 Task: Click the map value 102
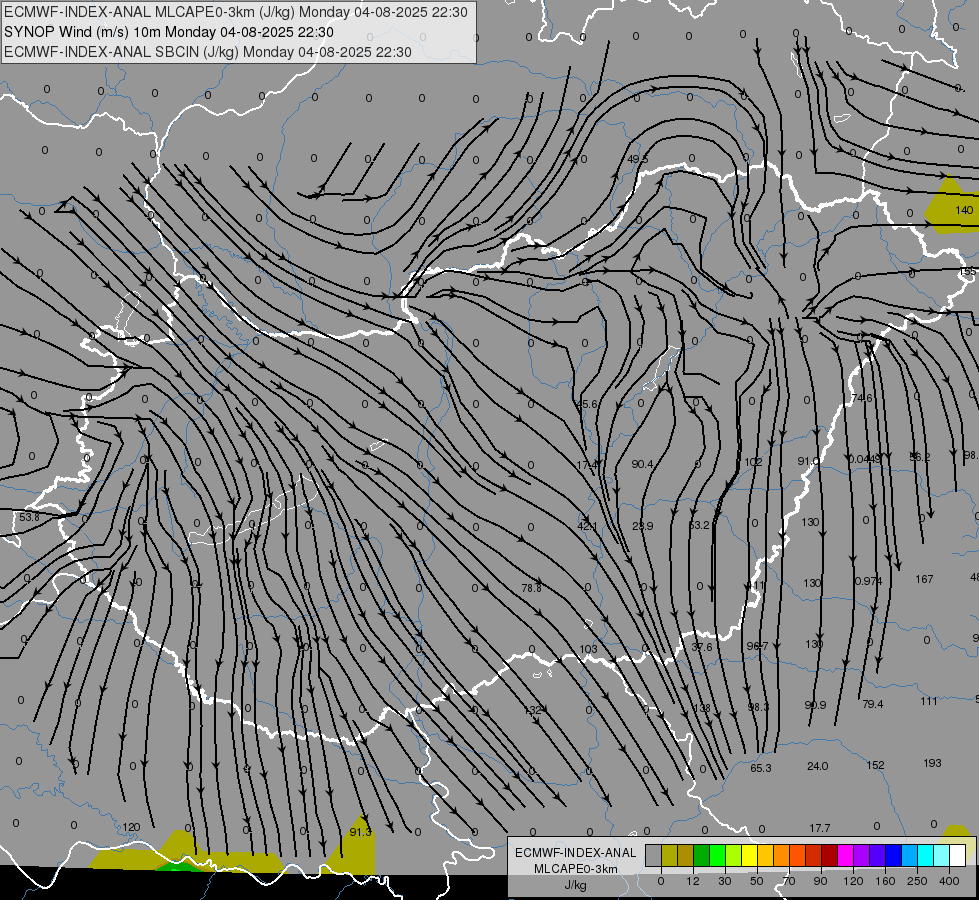point(753,462)
